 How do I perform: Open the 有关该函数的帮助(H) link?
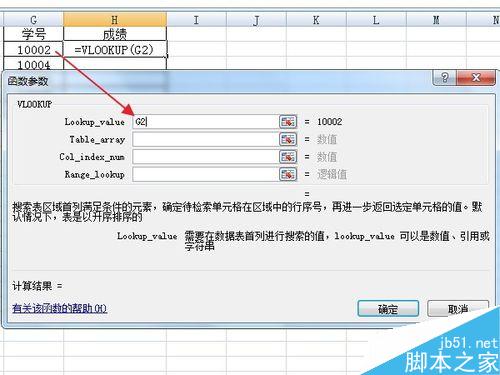pos(60,308)
